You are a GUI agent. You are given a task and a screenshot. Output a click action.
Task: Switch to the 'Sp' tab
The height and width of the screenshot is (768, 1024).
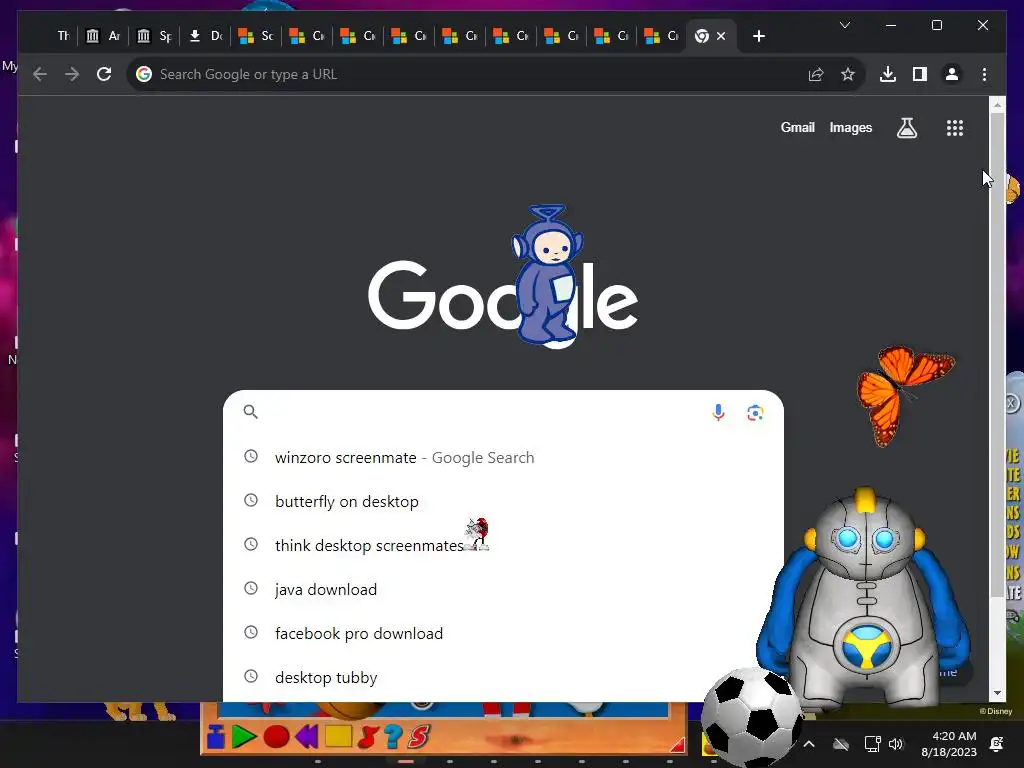tap(154, 36)
